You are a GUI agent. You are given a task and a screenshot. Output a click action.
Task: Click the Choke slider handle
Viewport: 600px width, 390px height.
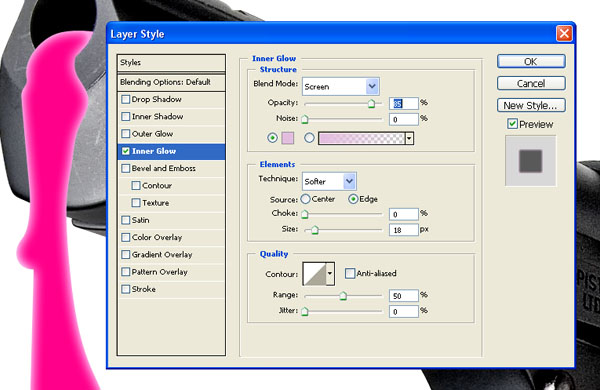tap(305, 214)
